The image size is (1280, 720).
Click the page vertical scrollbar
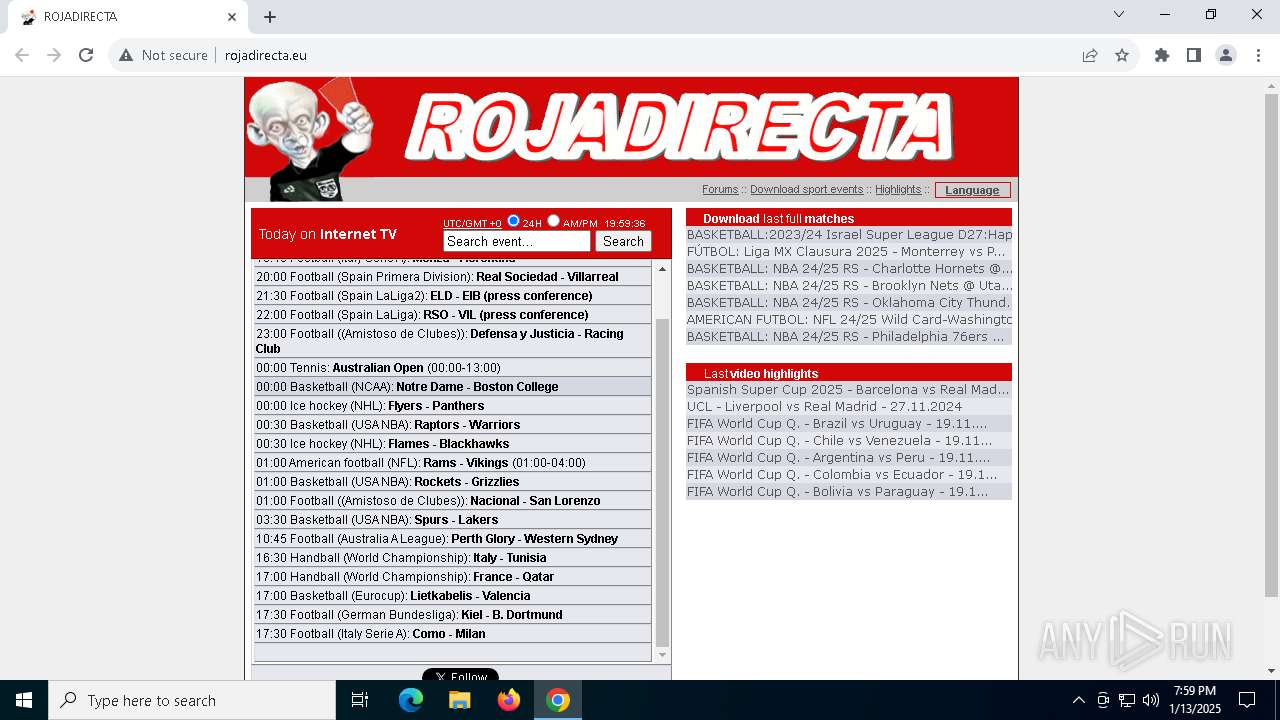[1271, 345]
